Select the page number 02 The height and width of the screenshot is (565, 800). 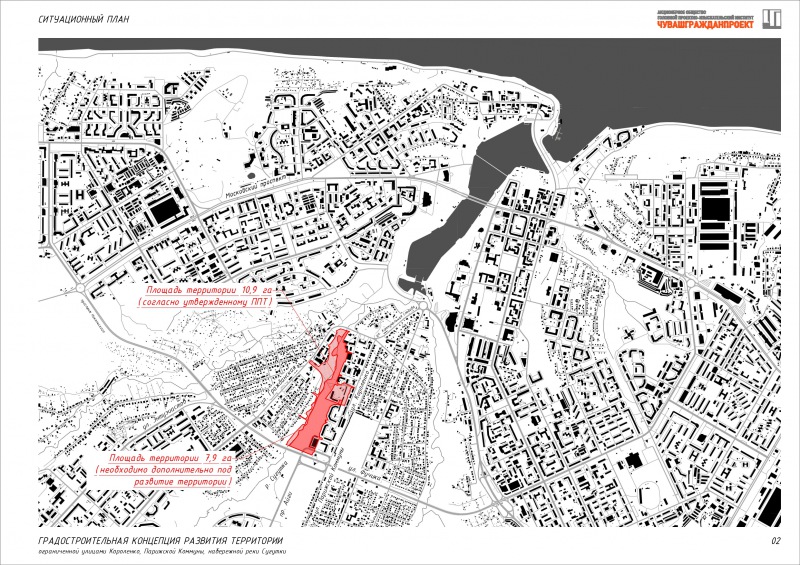click(x=774, y=542)
